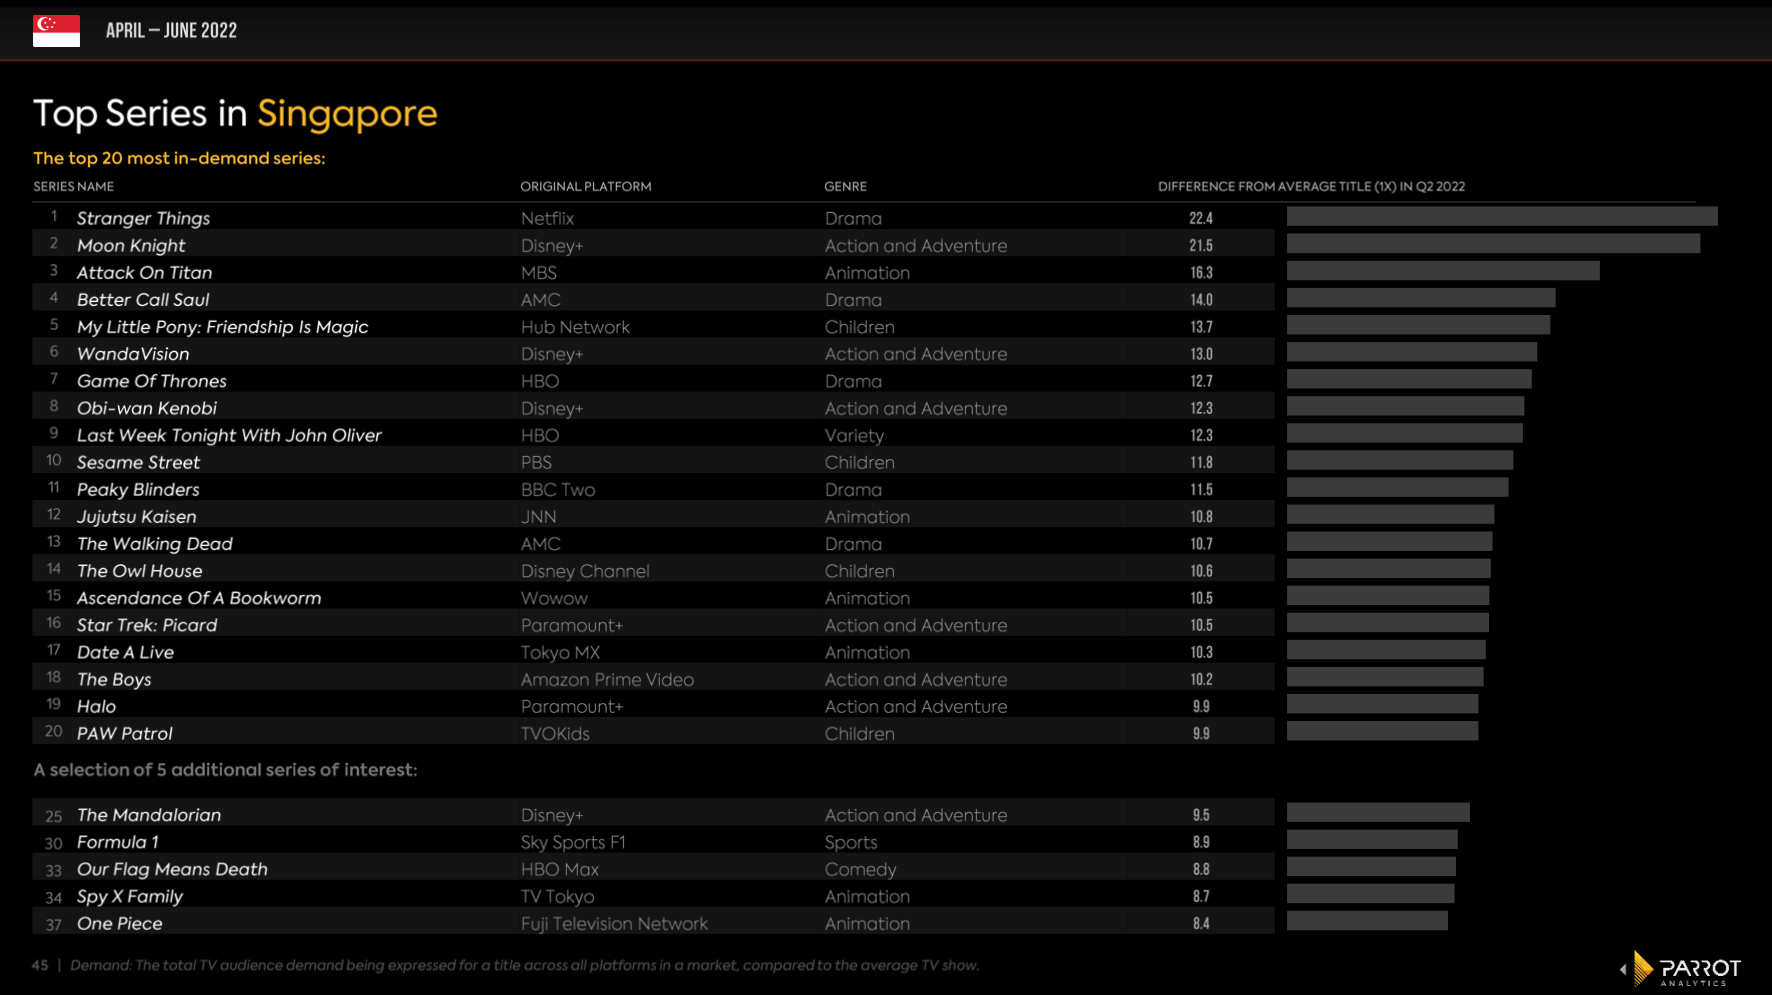Click the 22.4 demand value
The width and height of the screenshot is (1772, 995).
tap(1201, 218)
